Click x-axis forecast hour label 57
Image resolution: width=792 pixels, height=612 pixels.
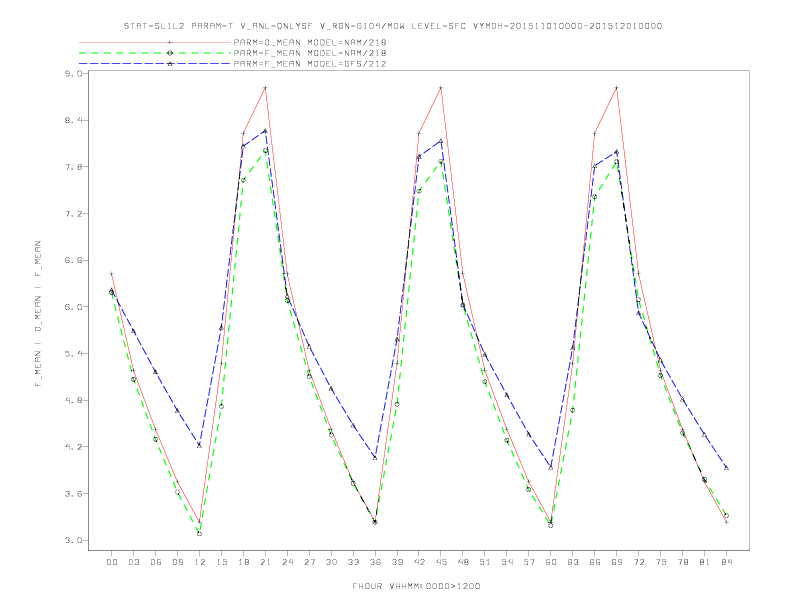[x=529, y=562]
